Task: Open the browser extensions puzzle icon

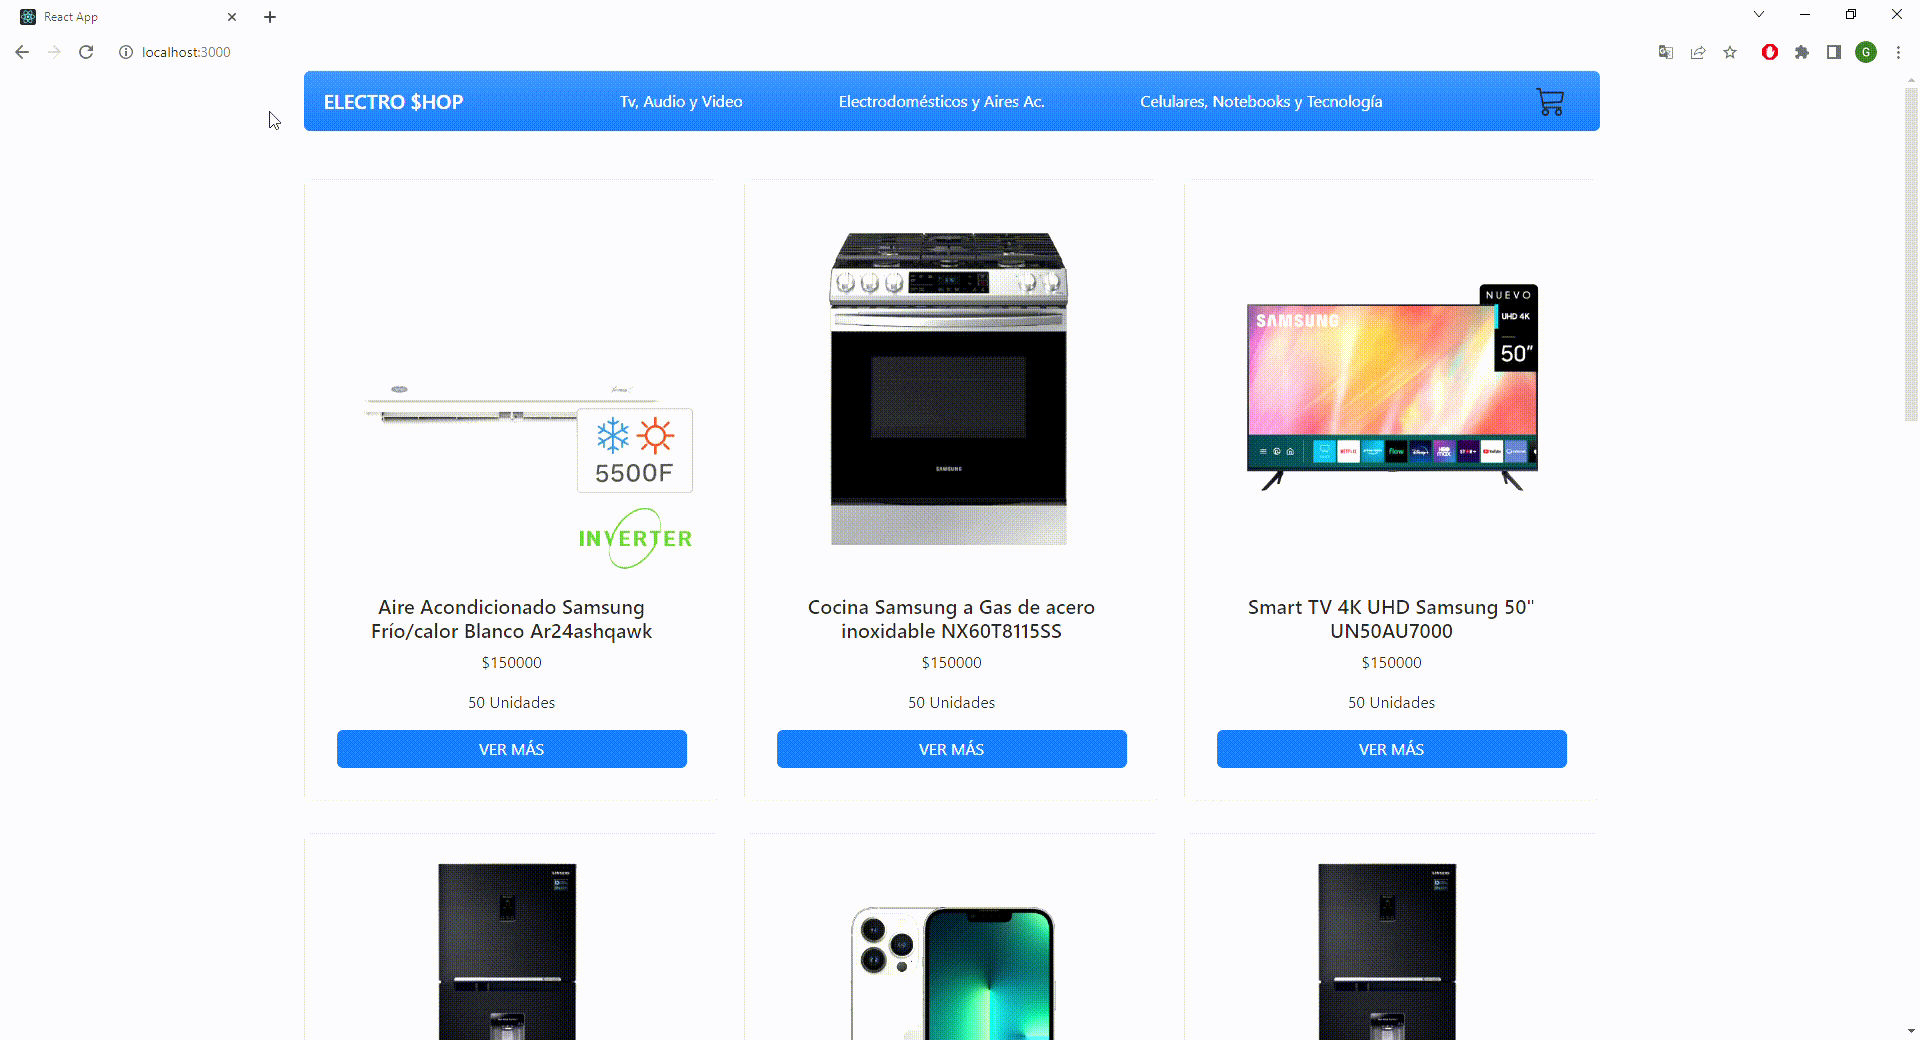Action: coord(1802,52)
